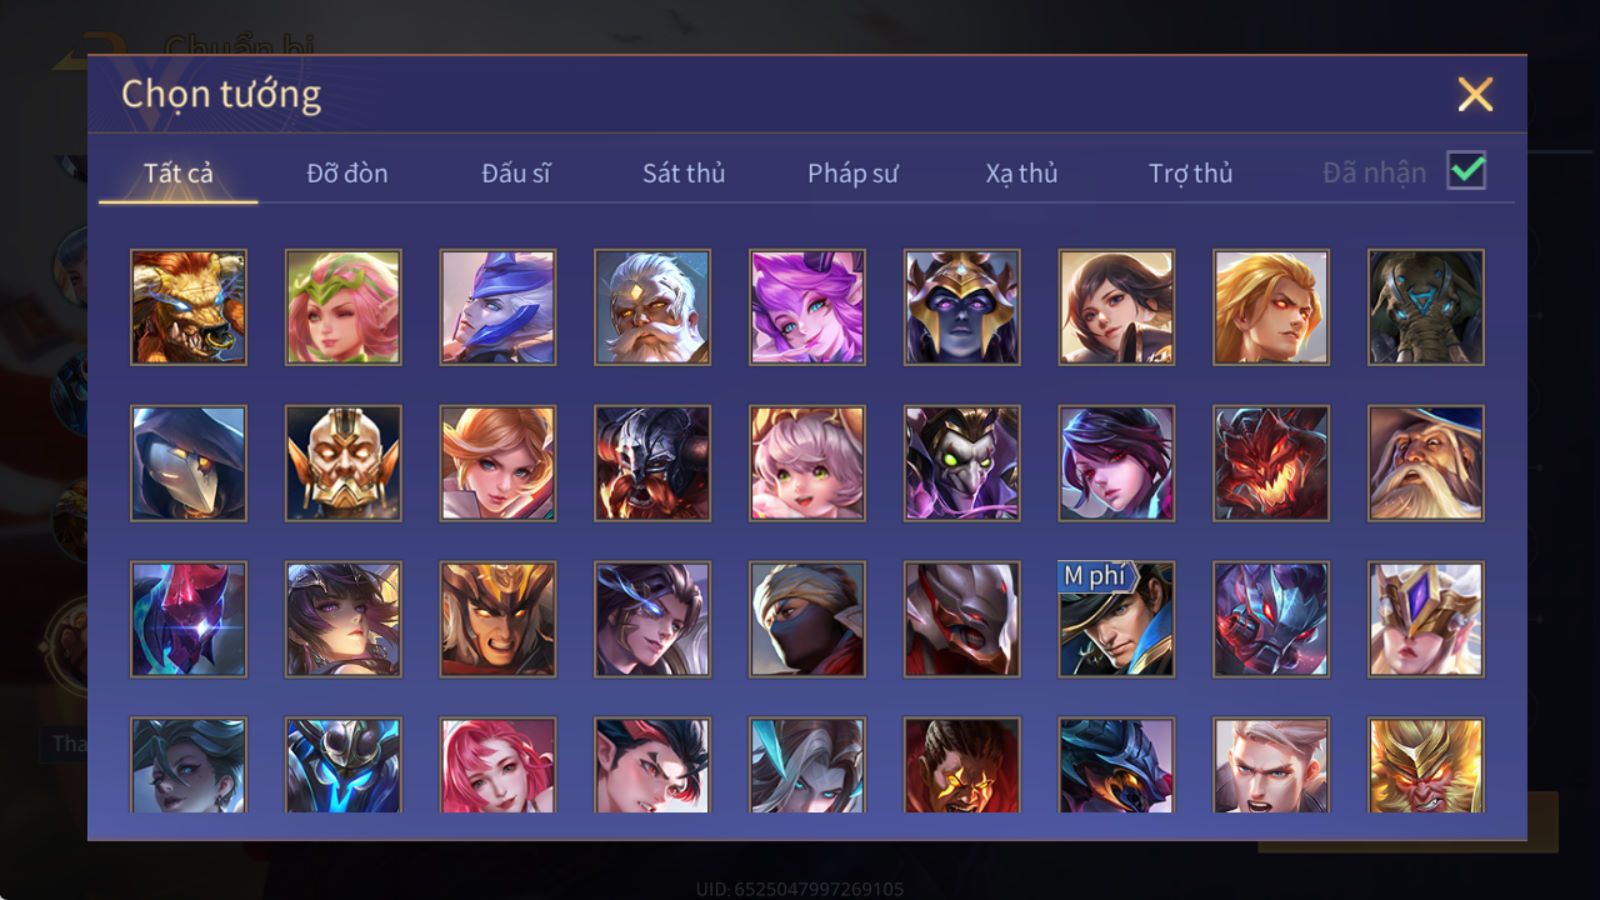
Task: Switch to the "Đỡ đòn" tab
Action: 347,173
